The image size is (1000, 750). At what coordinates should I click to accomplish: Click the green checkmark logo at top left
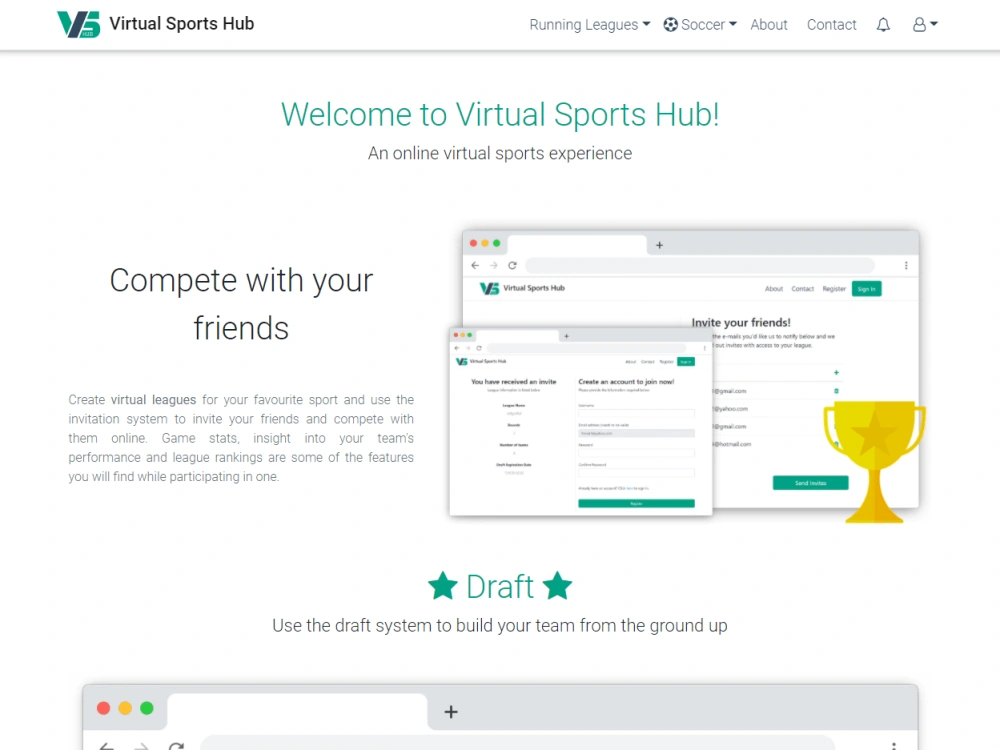pyautogui.click(x=78, y=23)
